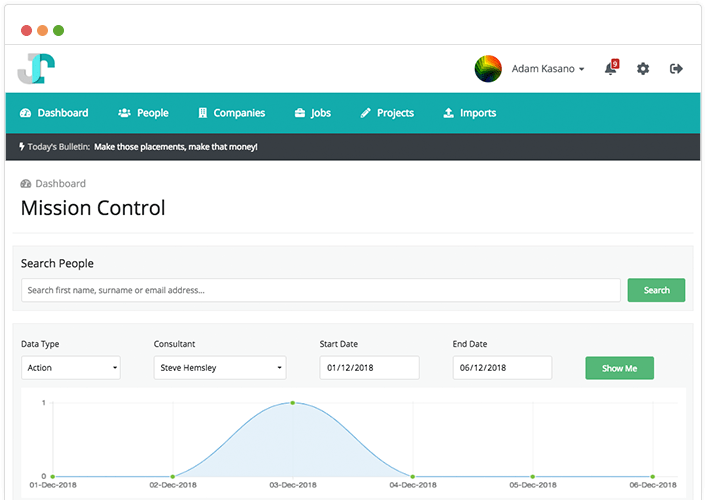Open settings via the gear icon
This screenshot has width=707, height=500.
[643, 69]
